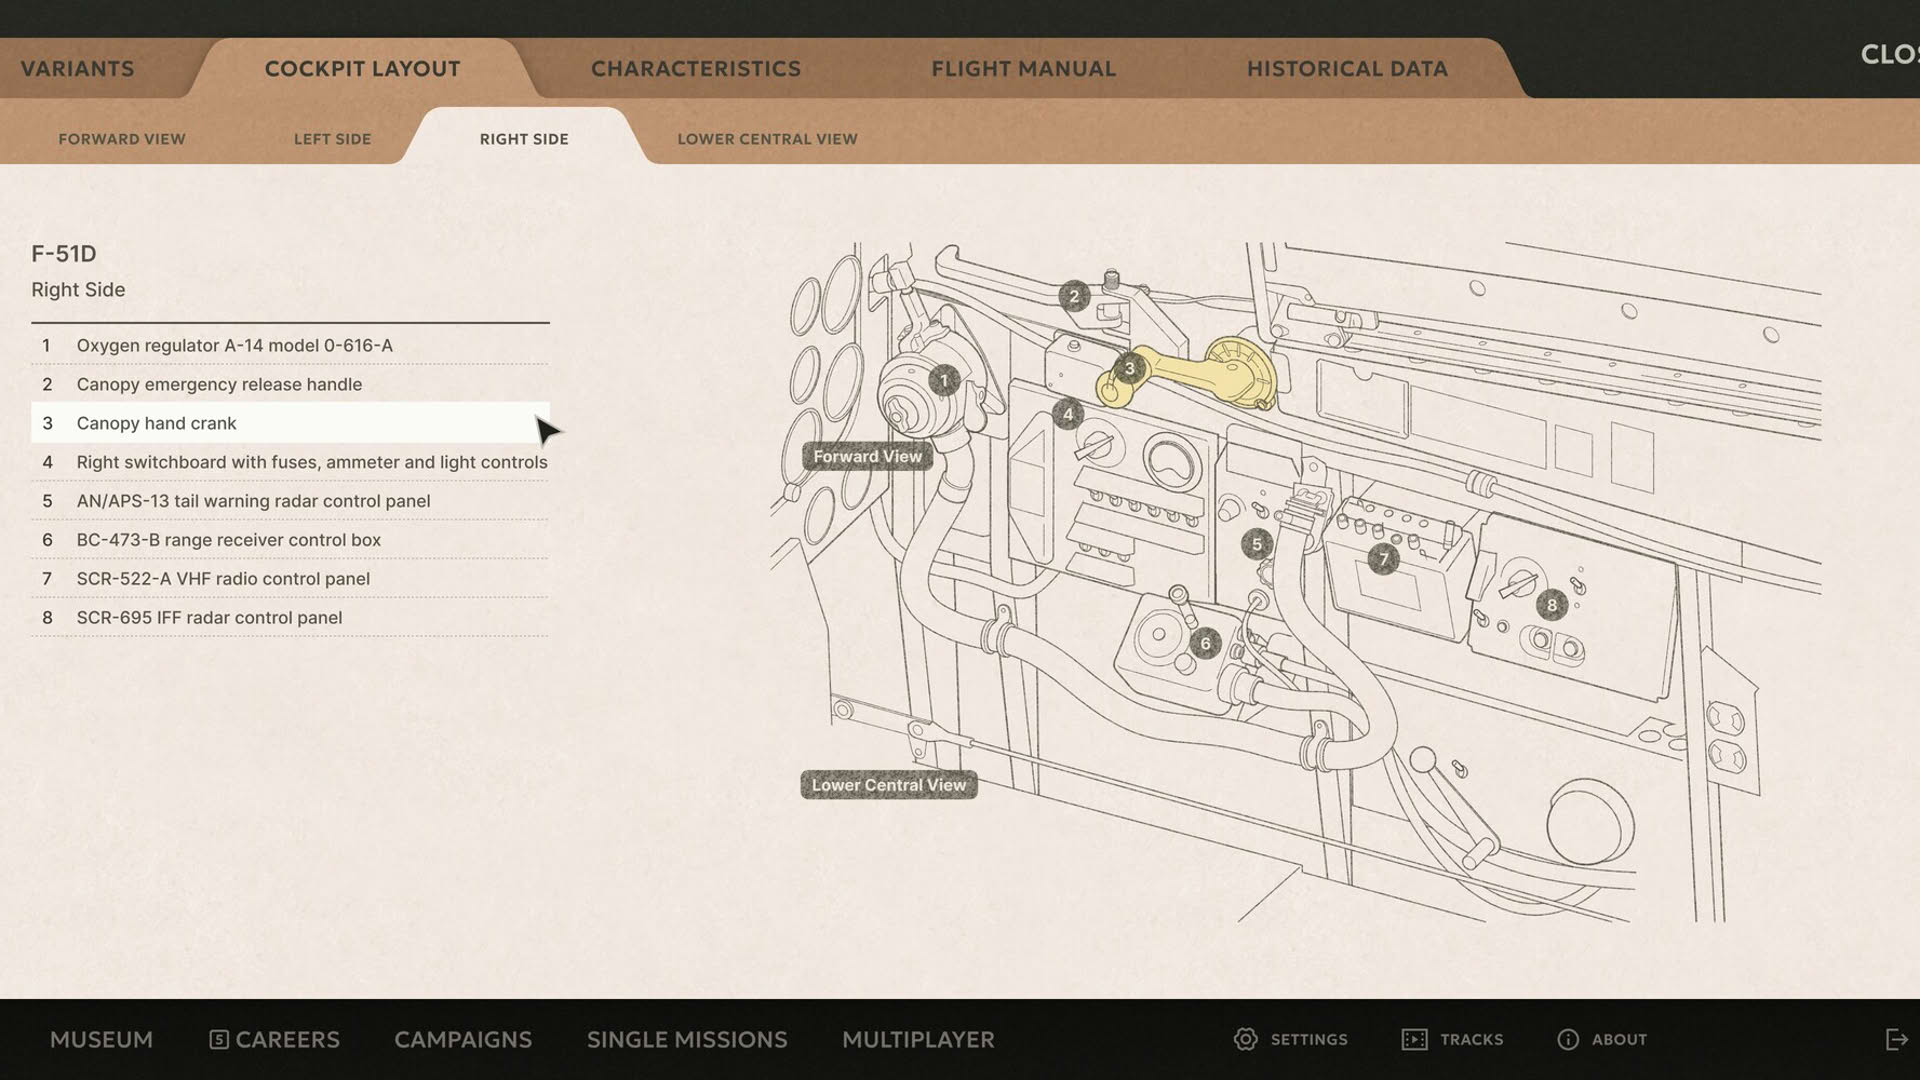Switch to the Variants tab

[x=77, y=69]
